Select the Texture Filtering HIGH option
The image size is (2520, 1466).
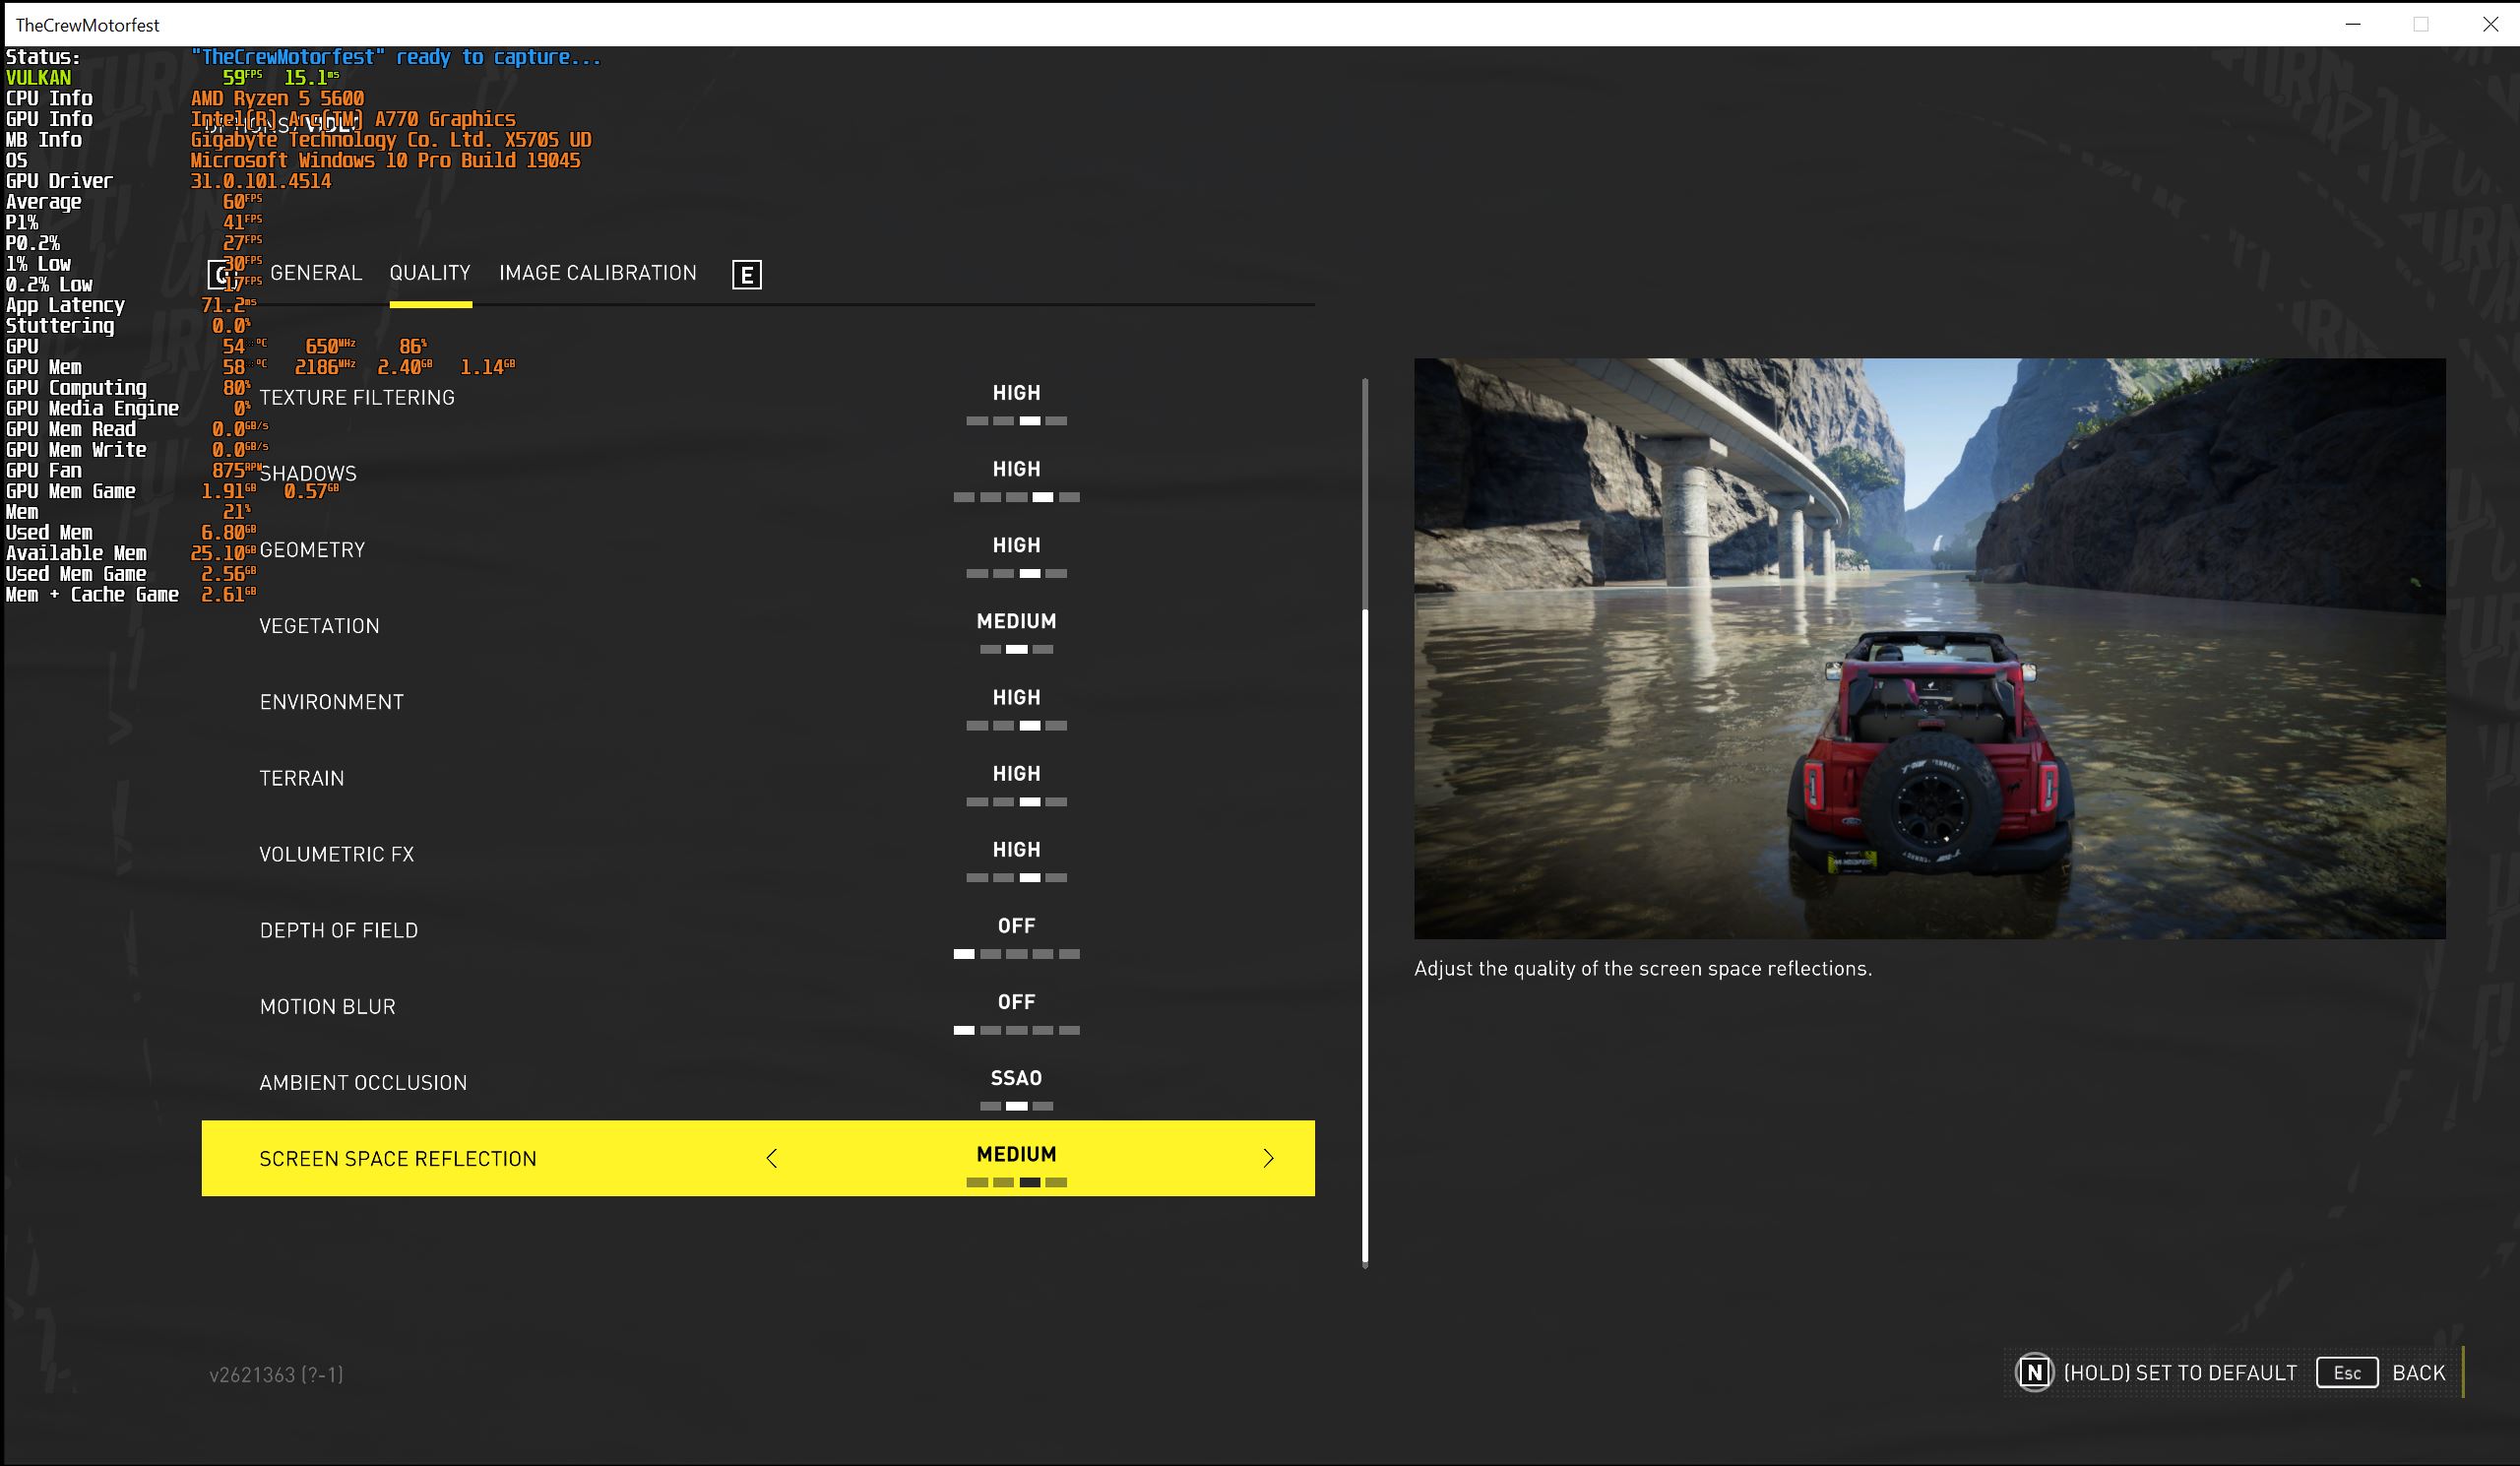(x=1016, y=394)
